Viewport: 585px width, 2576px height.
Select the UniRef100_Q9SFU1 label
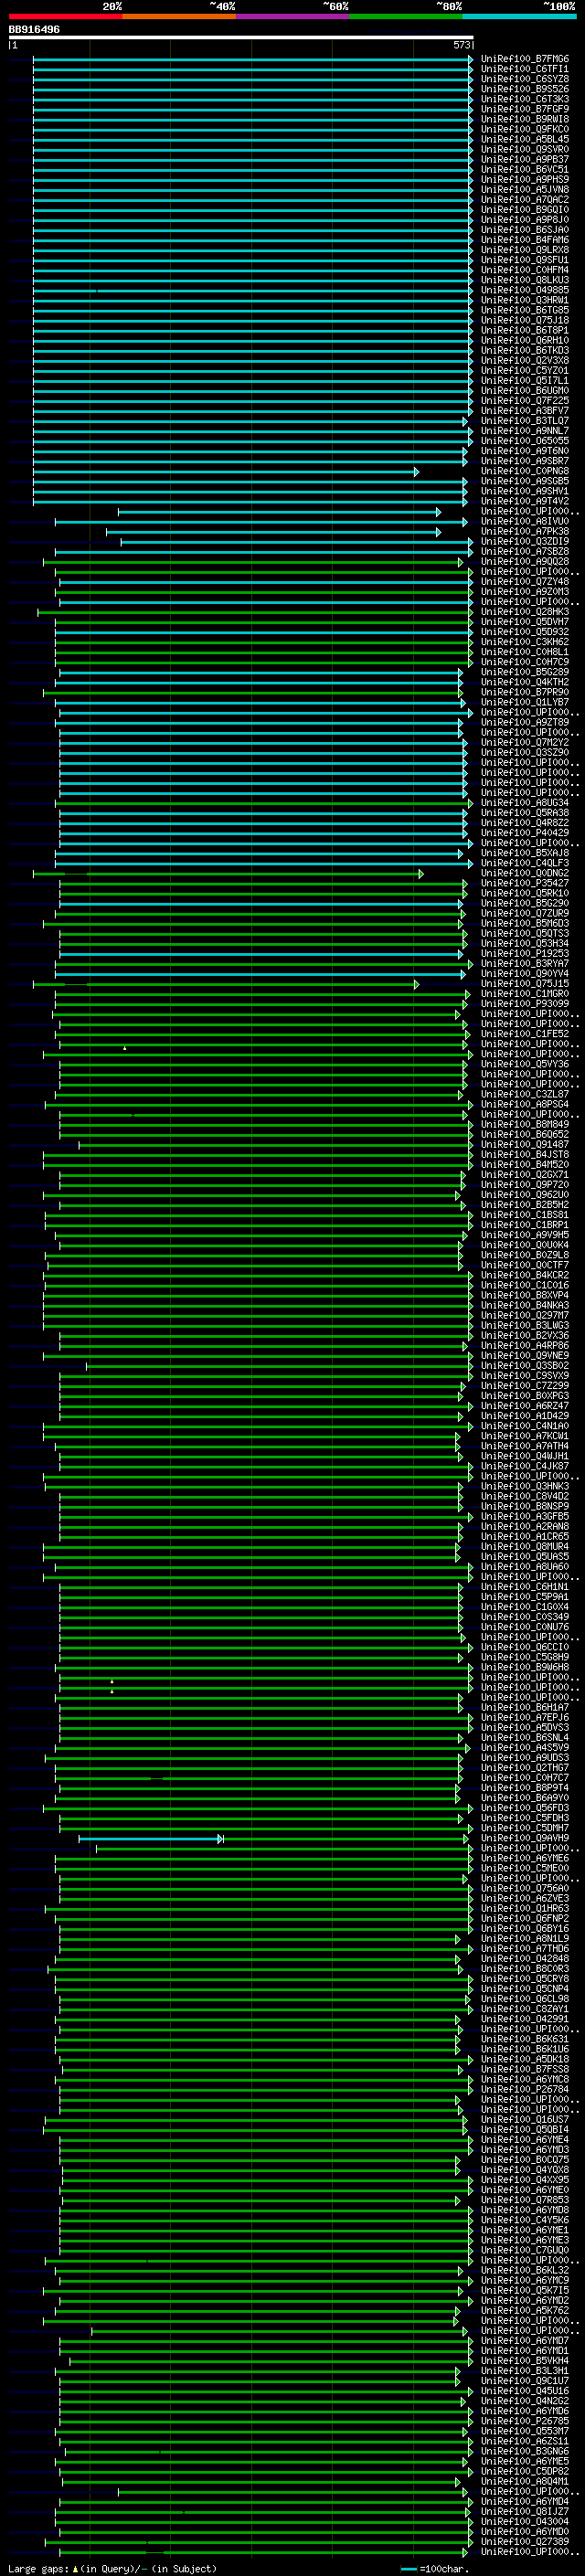(524, 260)
